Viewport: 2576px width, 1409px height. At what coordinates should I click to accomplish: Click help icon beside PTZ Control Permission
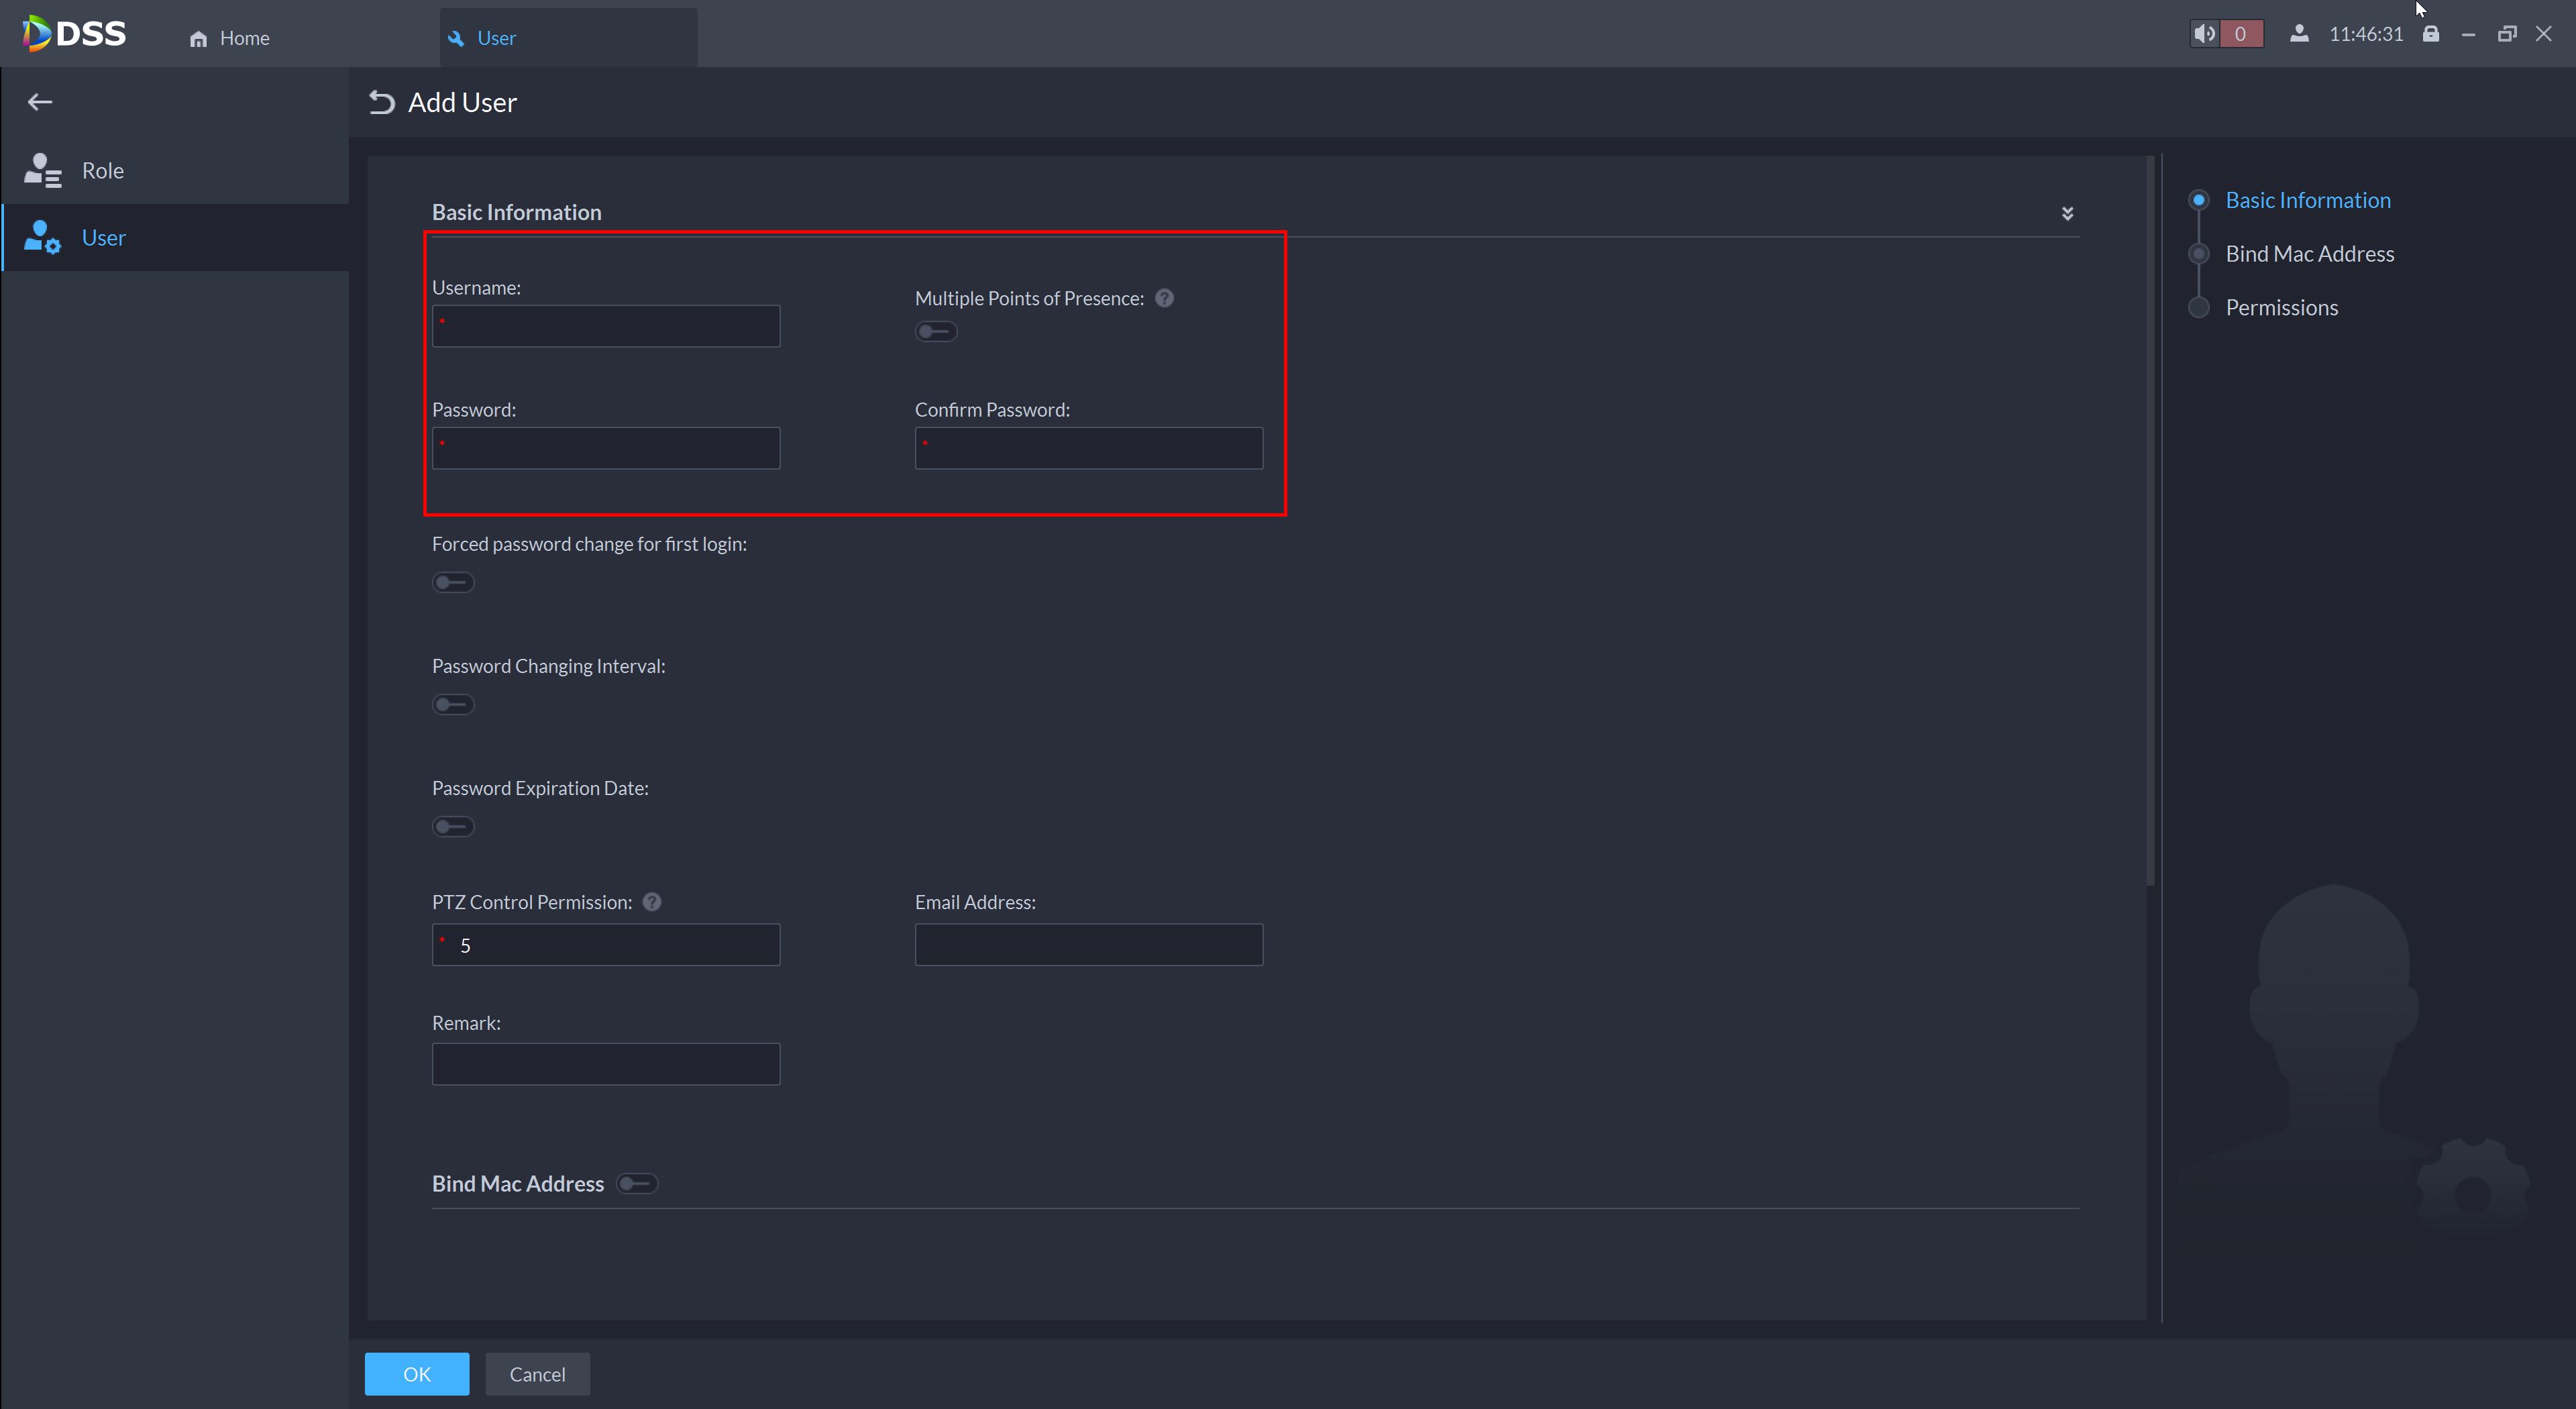652,902
